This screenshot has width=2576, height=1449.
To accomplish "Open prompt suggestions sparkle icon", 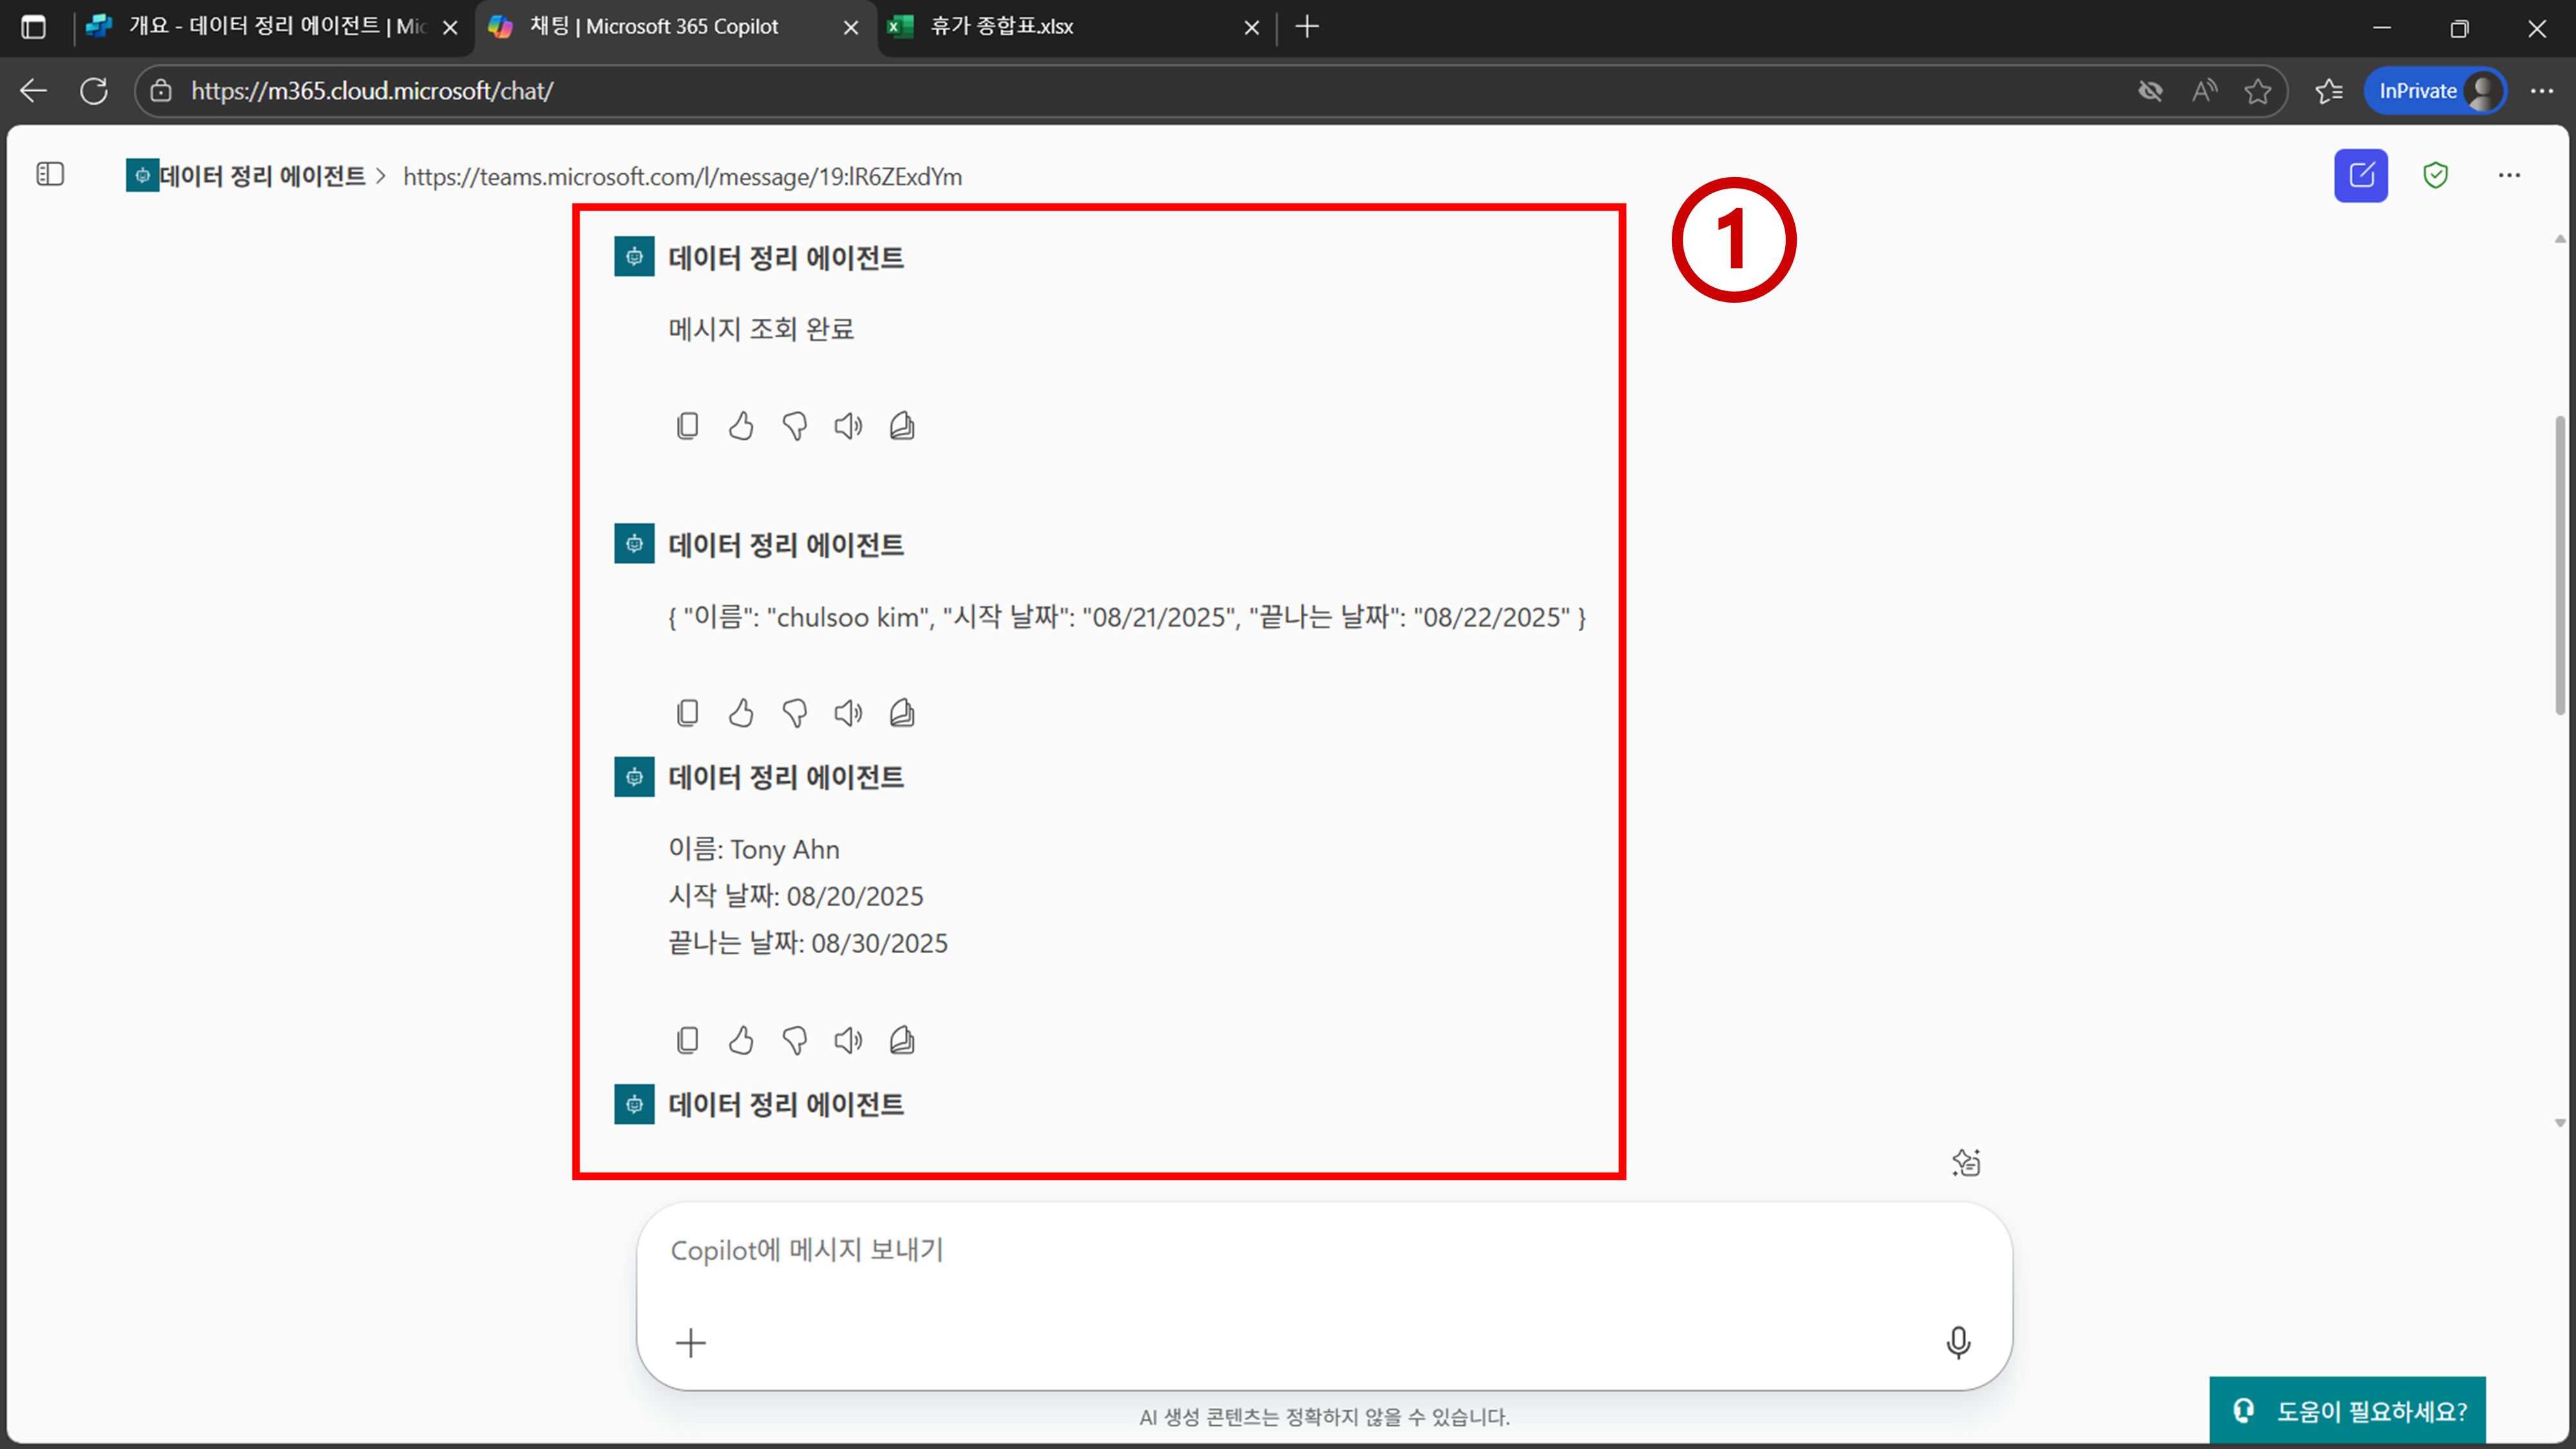I will coord(1966,1163).
